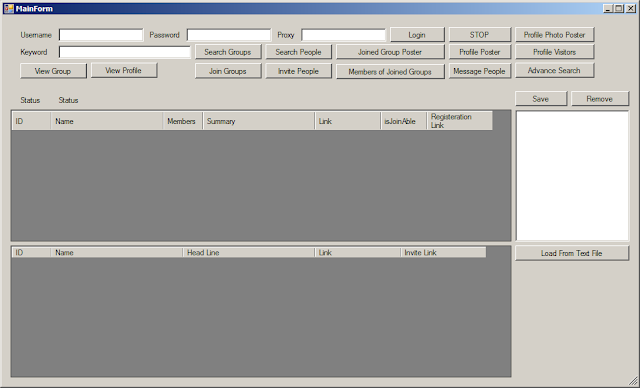This screenshot has height=388, width=640.
Task: Click the Head Line column header
Action: click(249, 253)
